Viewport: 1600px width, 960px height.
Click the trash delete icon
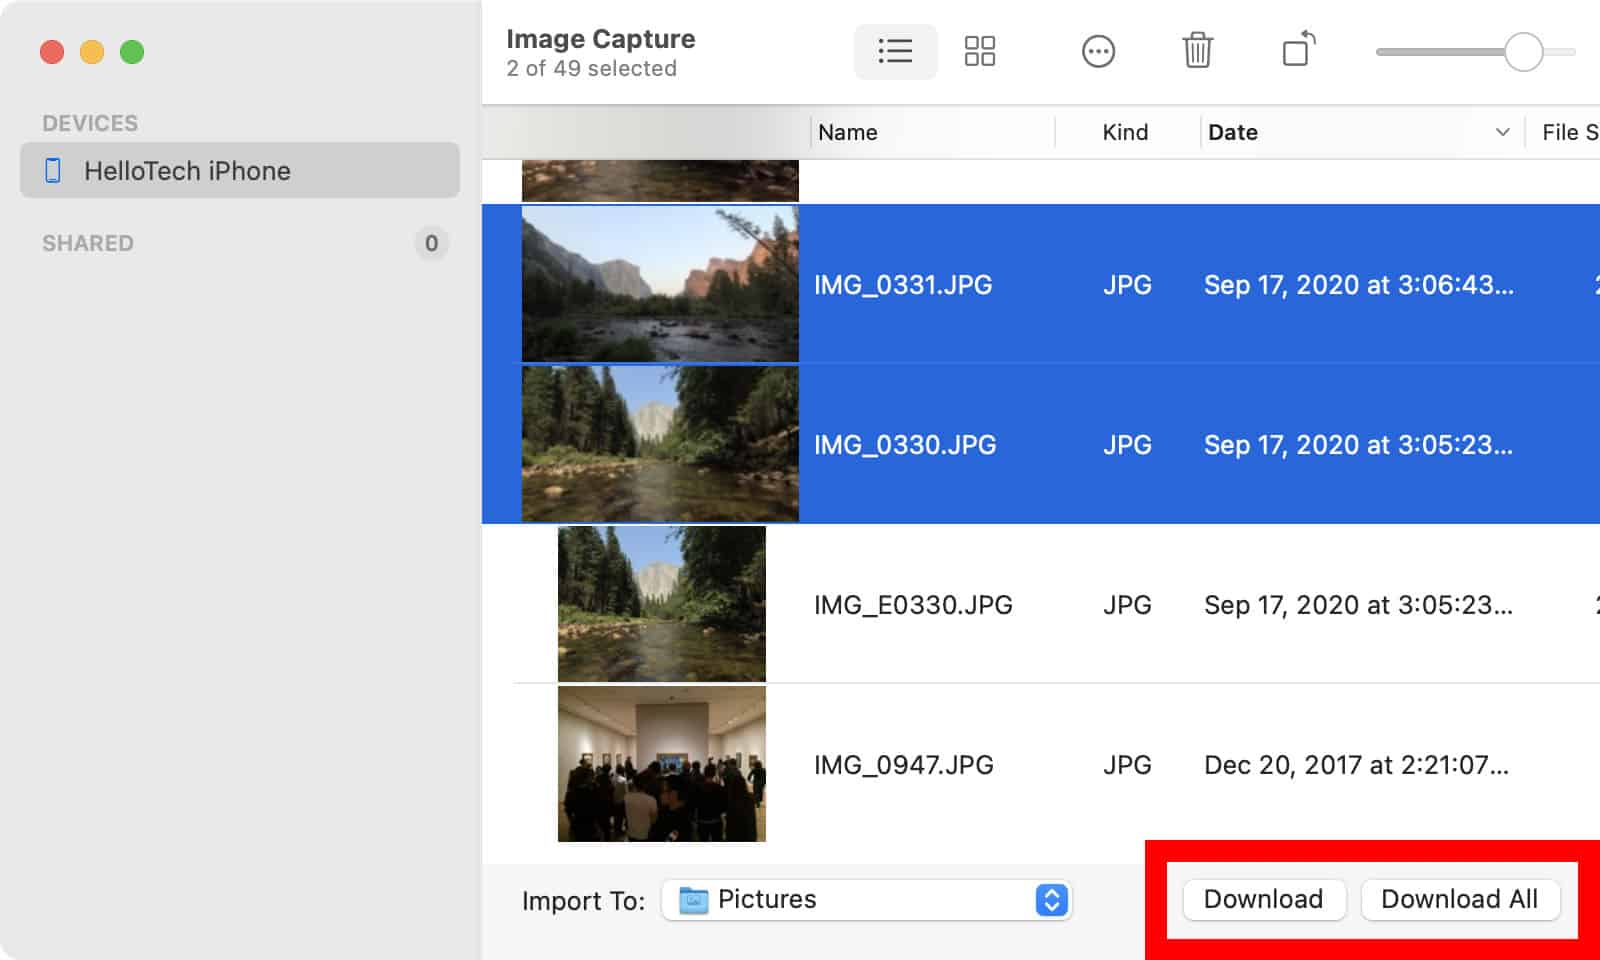(x=1197, y=50)
